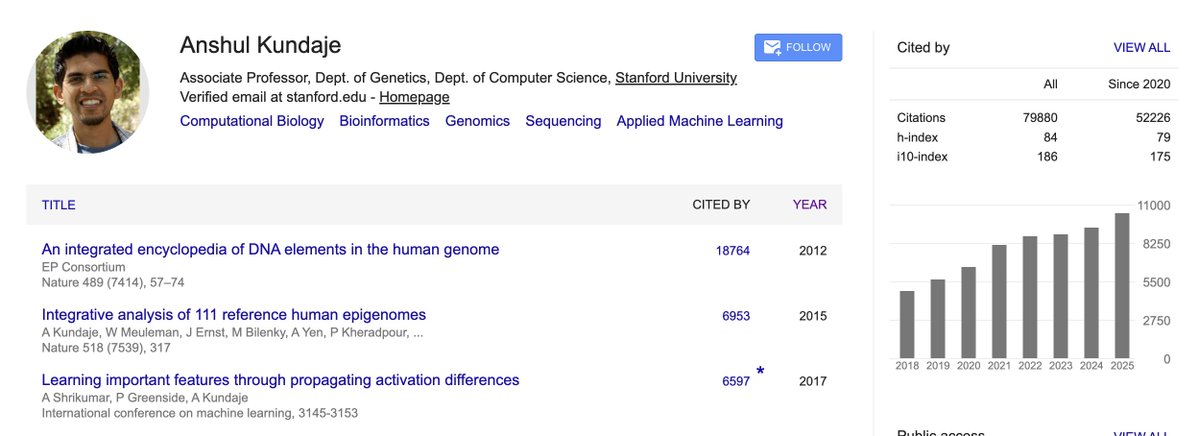View the 6597 citations list
The height and width of the screenshot is (436, 1199).
pyautogui.click(x=735, y=381)
